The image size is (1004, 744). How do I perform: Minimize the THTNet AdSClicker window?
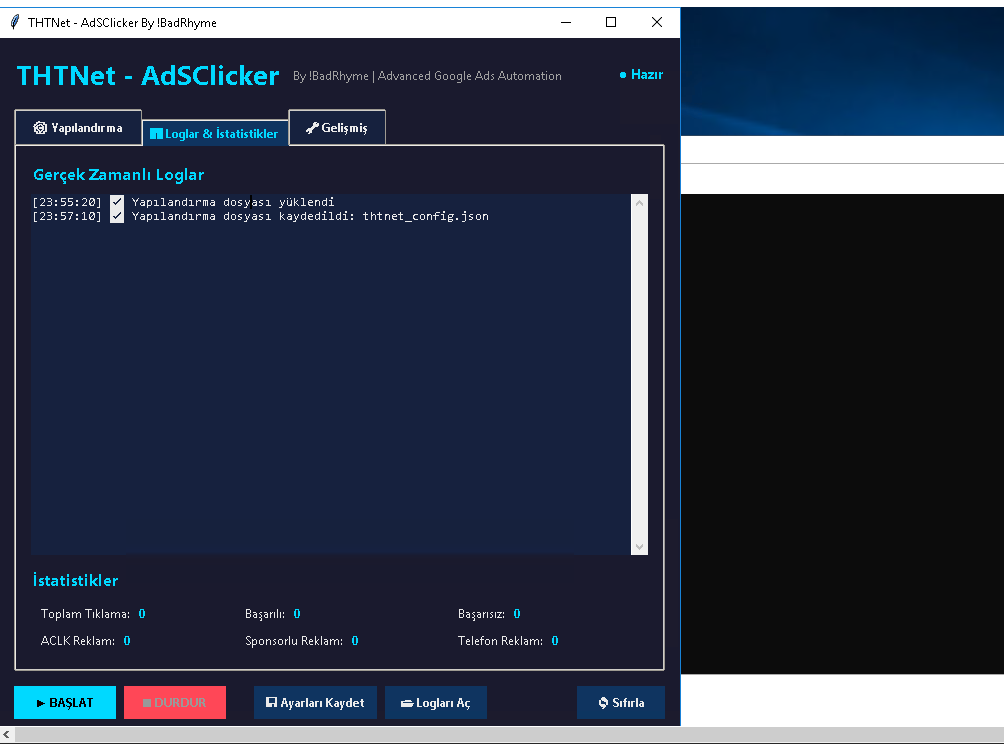point(566,22)
